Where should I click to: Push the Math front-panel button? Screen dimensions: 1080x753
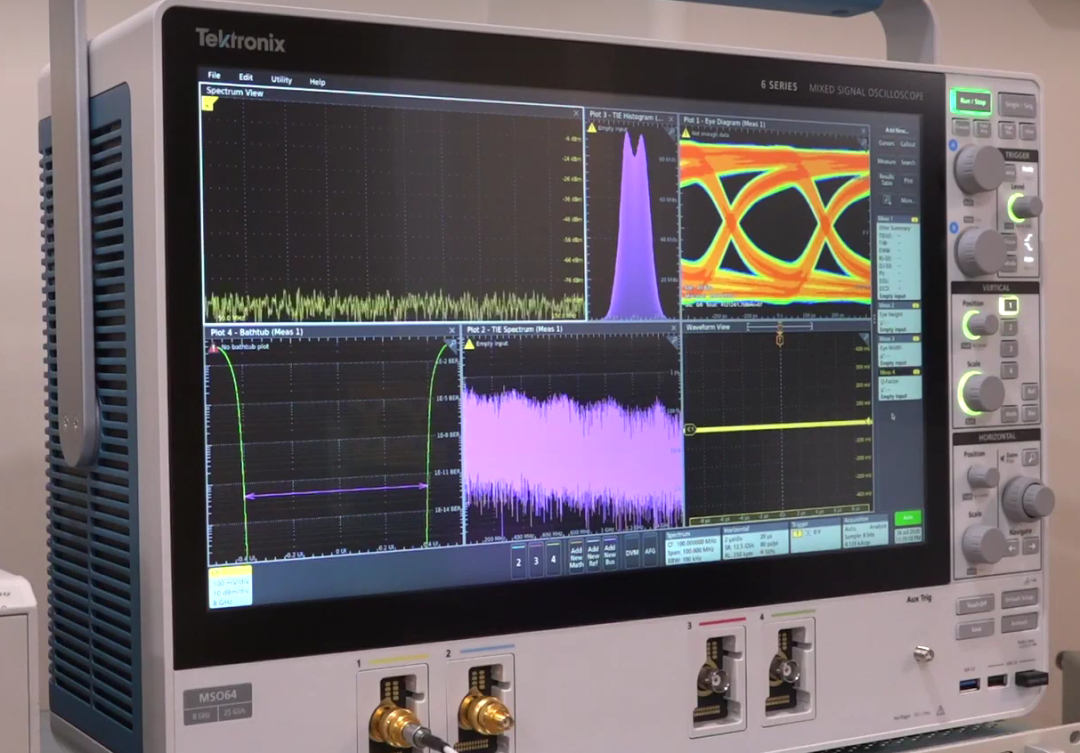[x=1010, y=413]
